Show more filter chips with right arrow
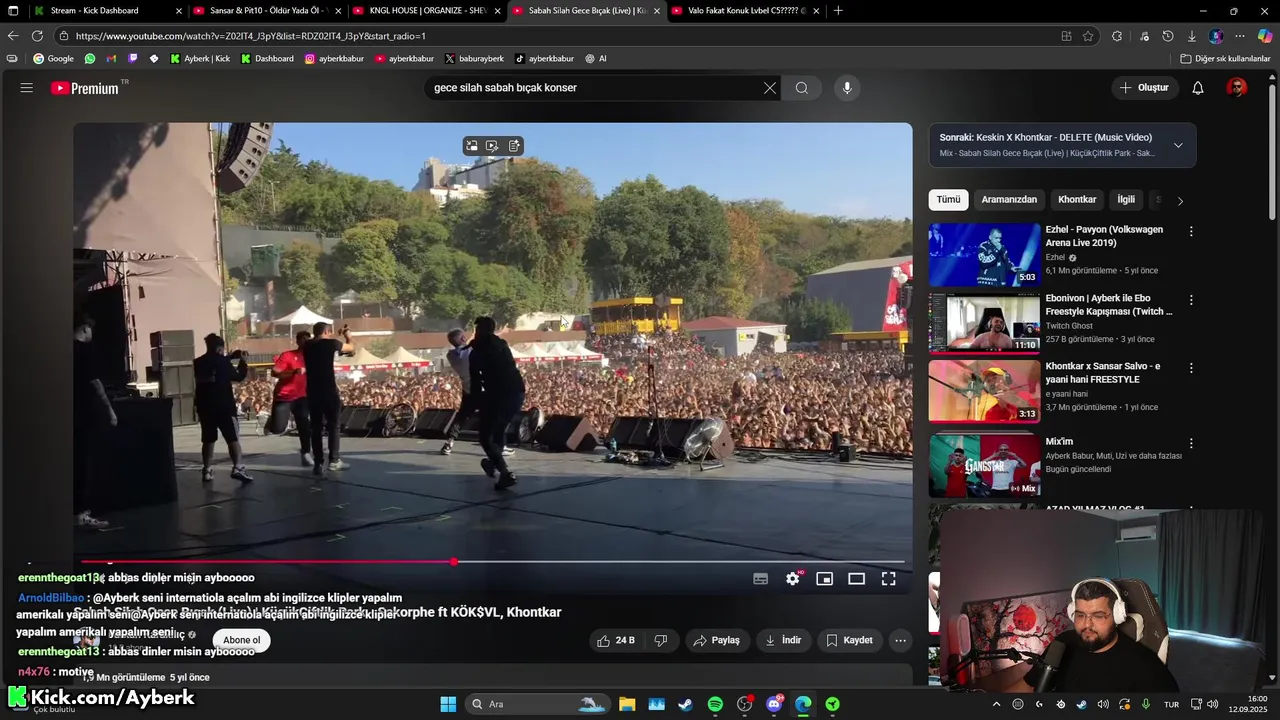Image resolution: width=1280 pixels, height=720 pixels. pos(1180,201)
